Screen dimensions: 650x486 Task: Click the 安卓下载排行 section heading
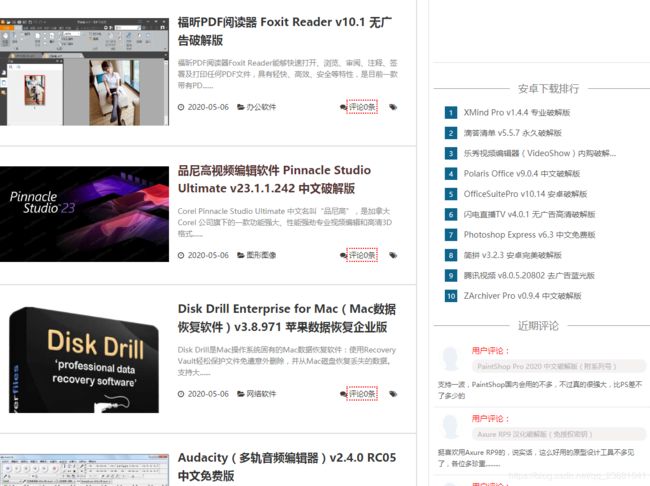click(x=548, y=88)
